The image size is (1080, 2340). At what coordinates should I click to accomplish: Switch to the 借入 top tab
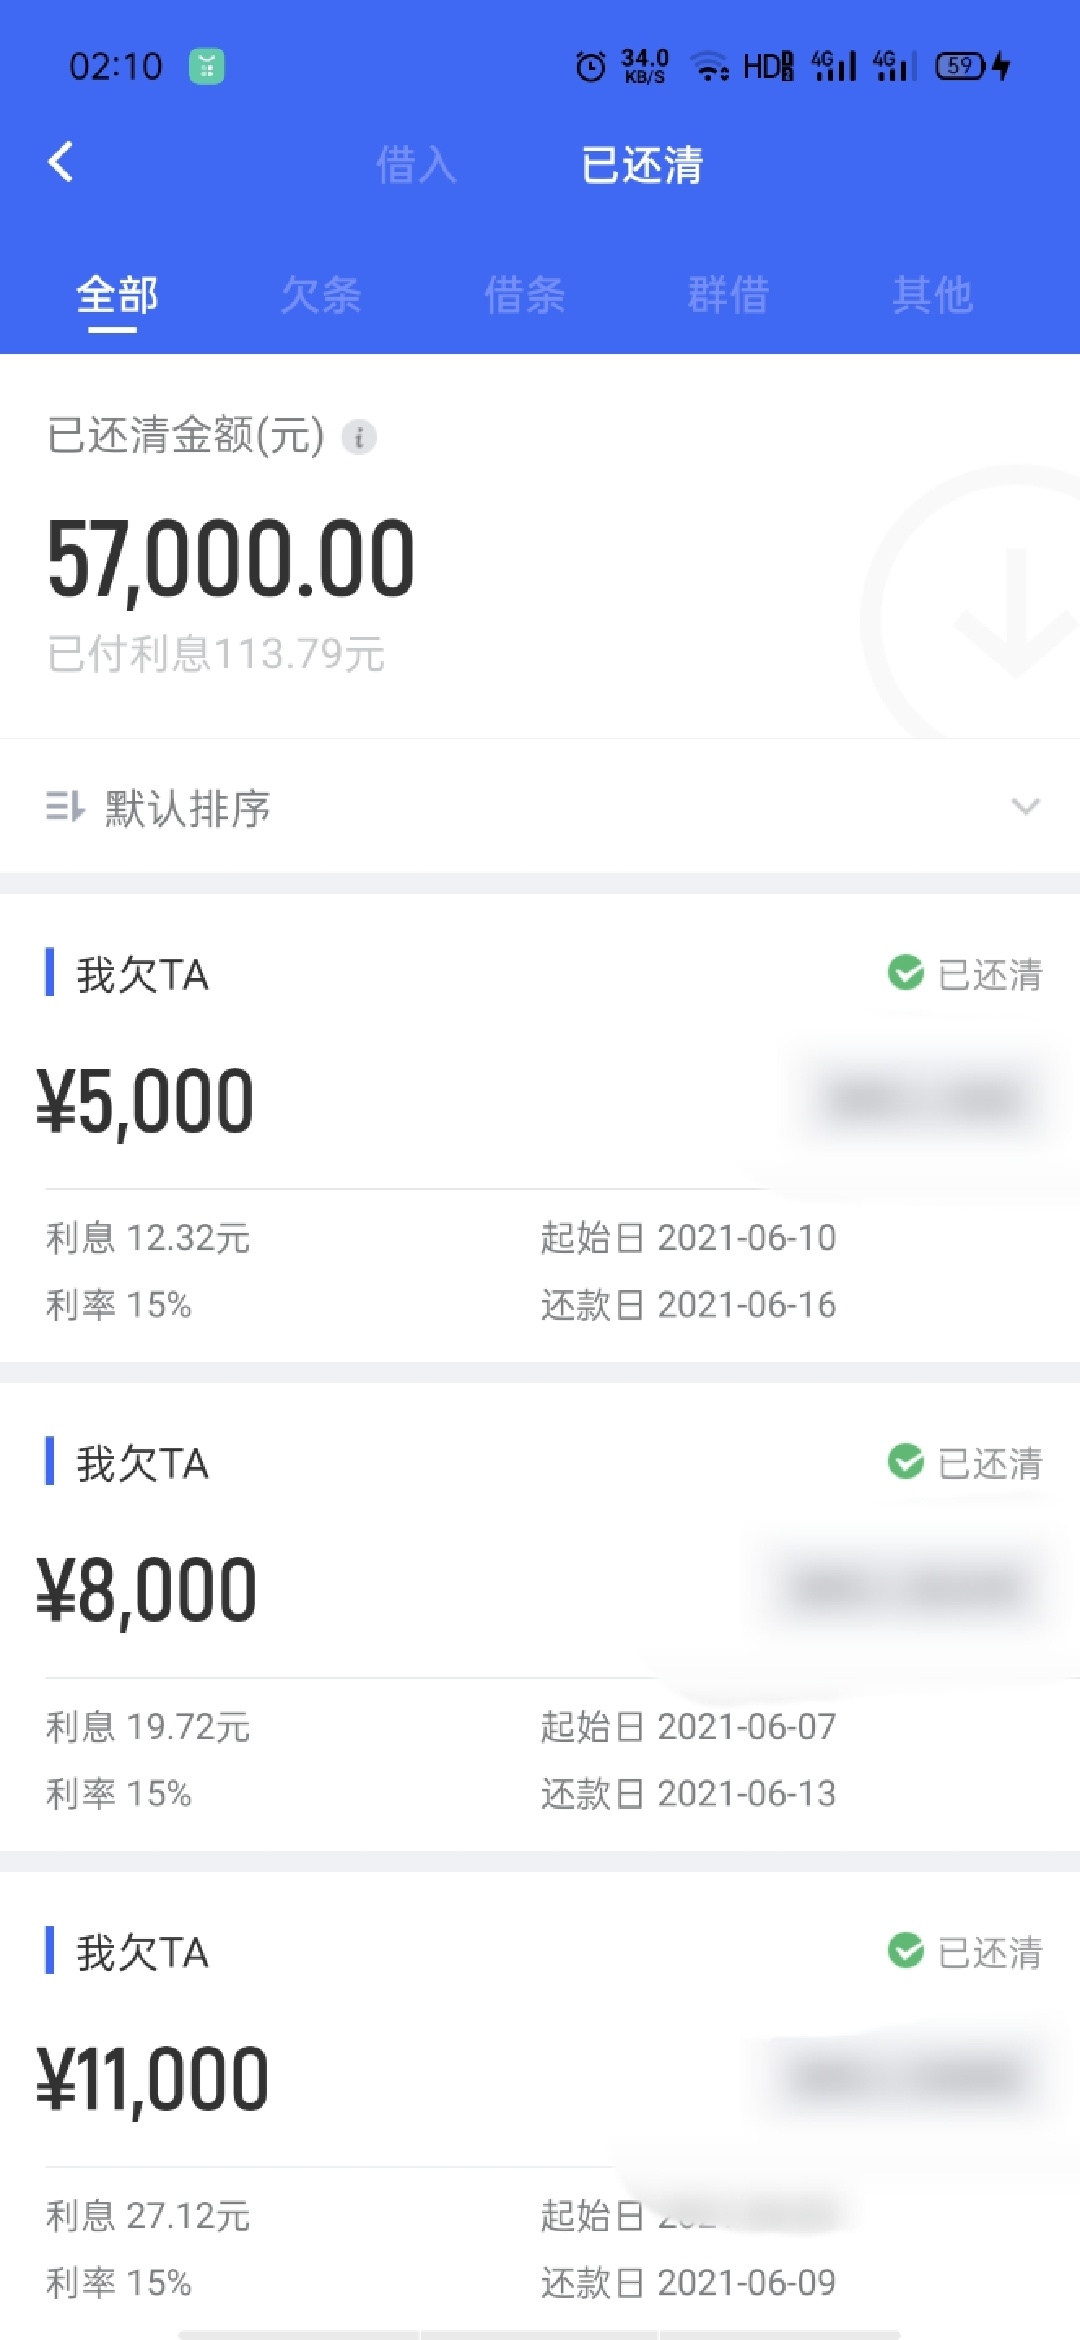416,165
